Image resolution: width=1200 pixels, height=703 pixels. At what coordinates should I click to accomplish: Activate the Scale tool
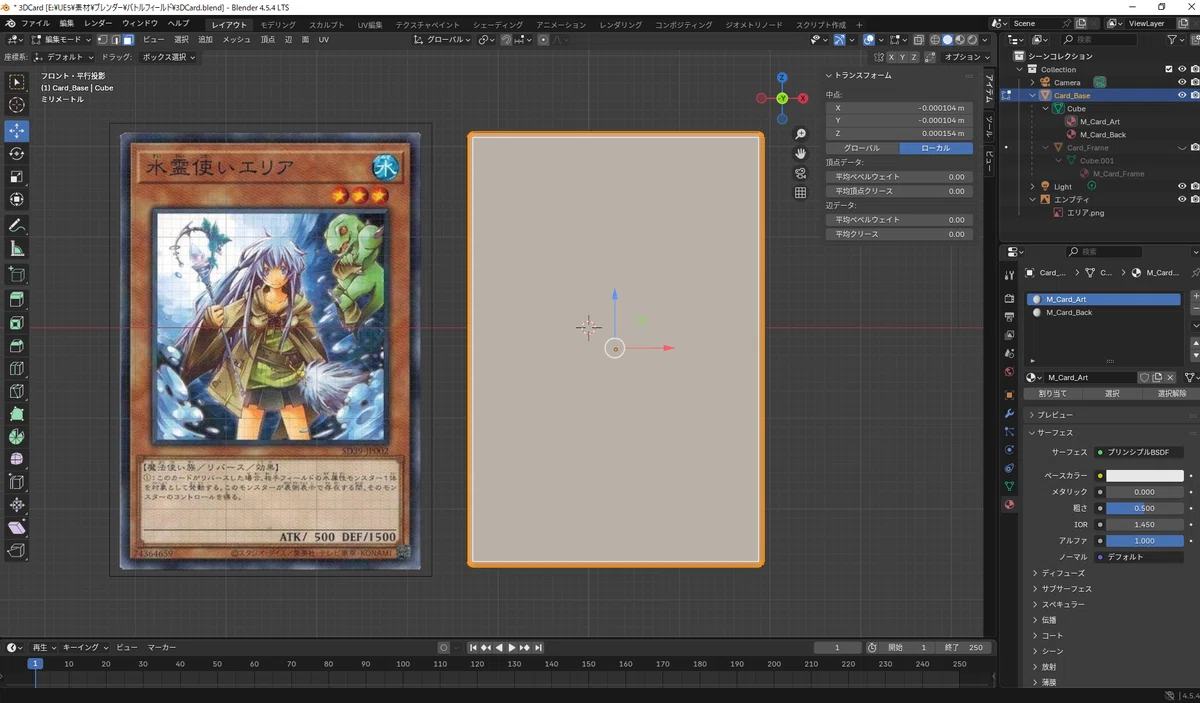[x=16, y=177]
